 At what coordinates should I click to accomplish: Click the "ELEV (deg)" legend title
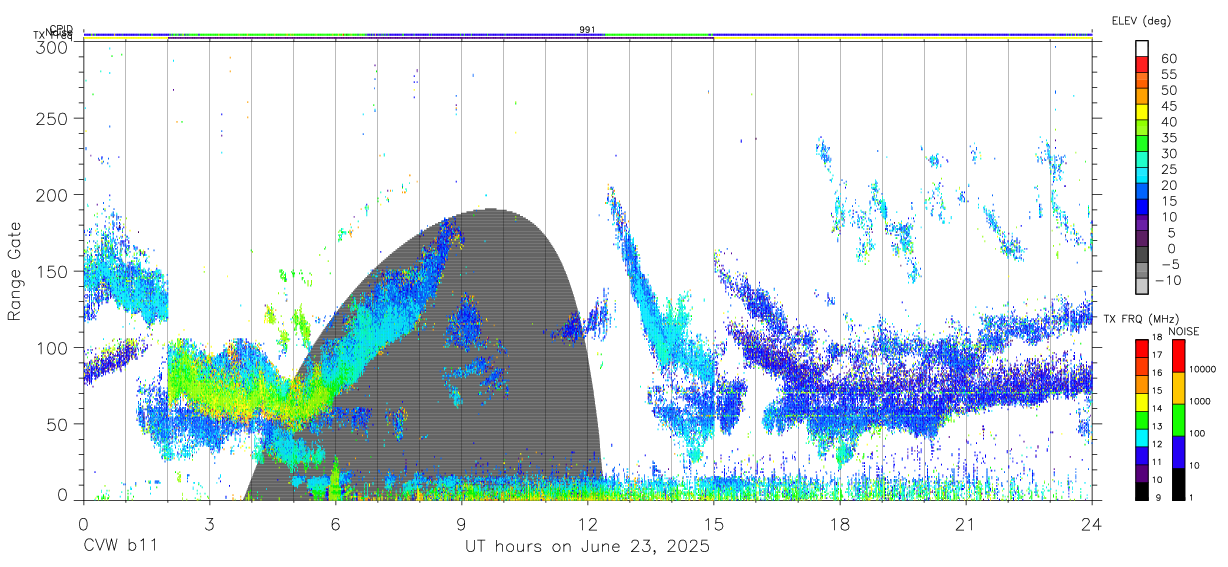point(1141,21)
